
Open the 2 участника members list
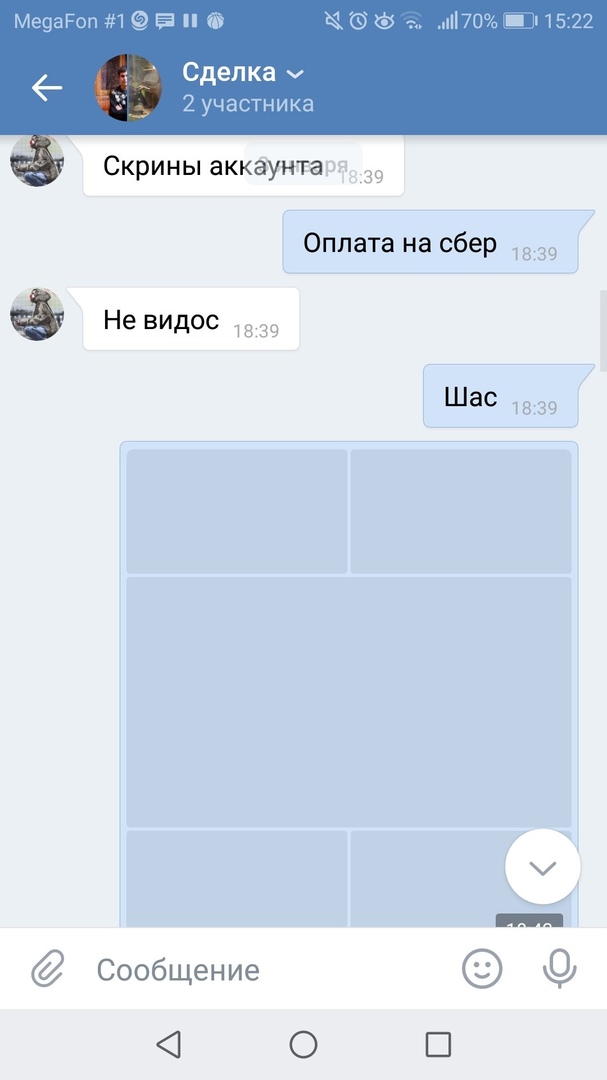(x=248, y=104)
